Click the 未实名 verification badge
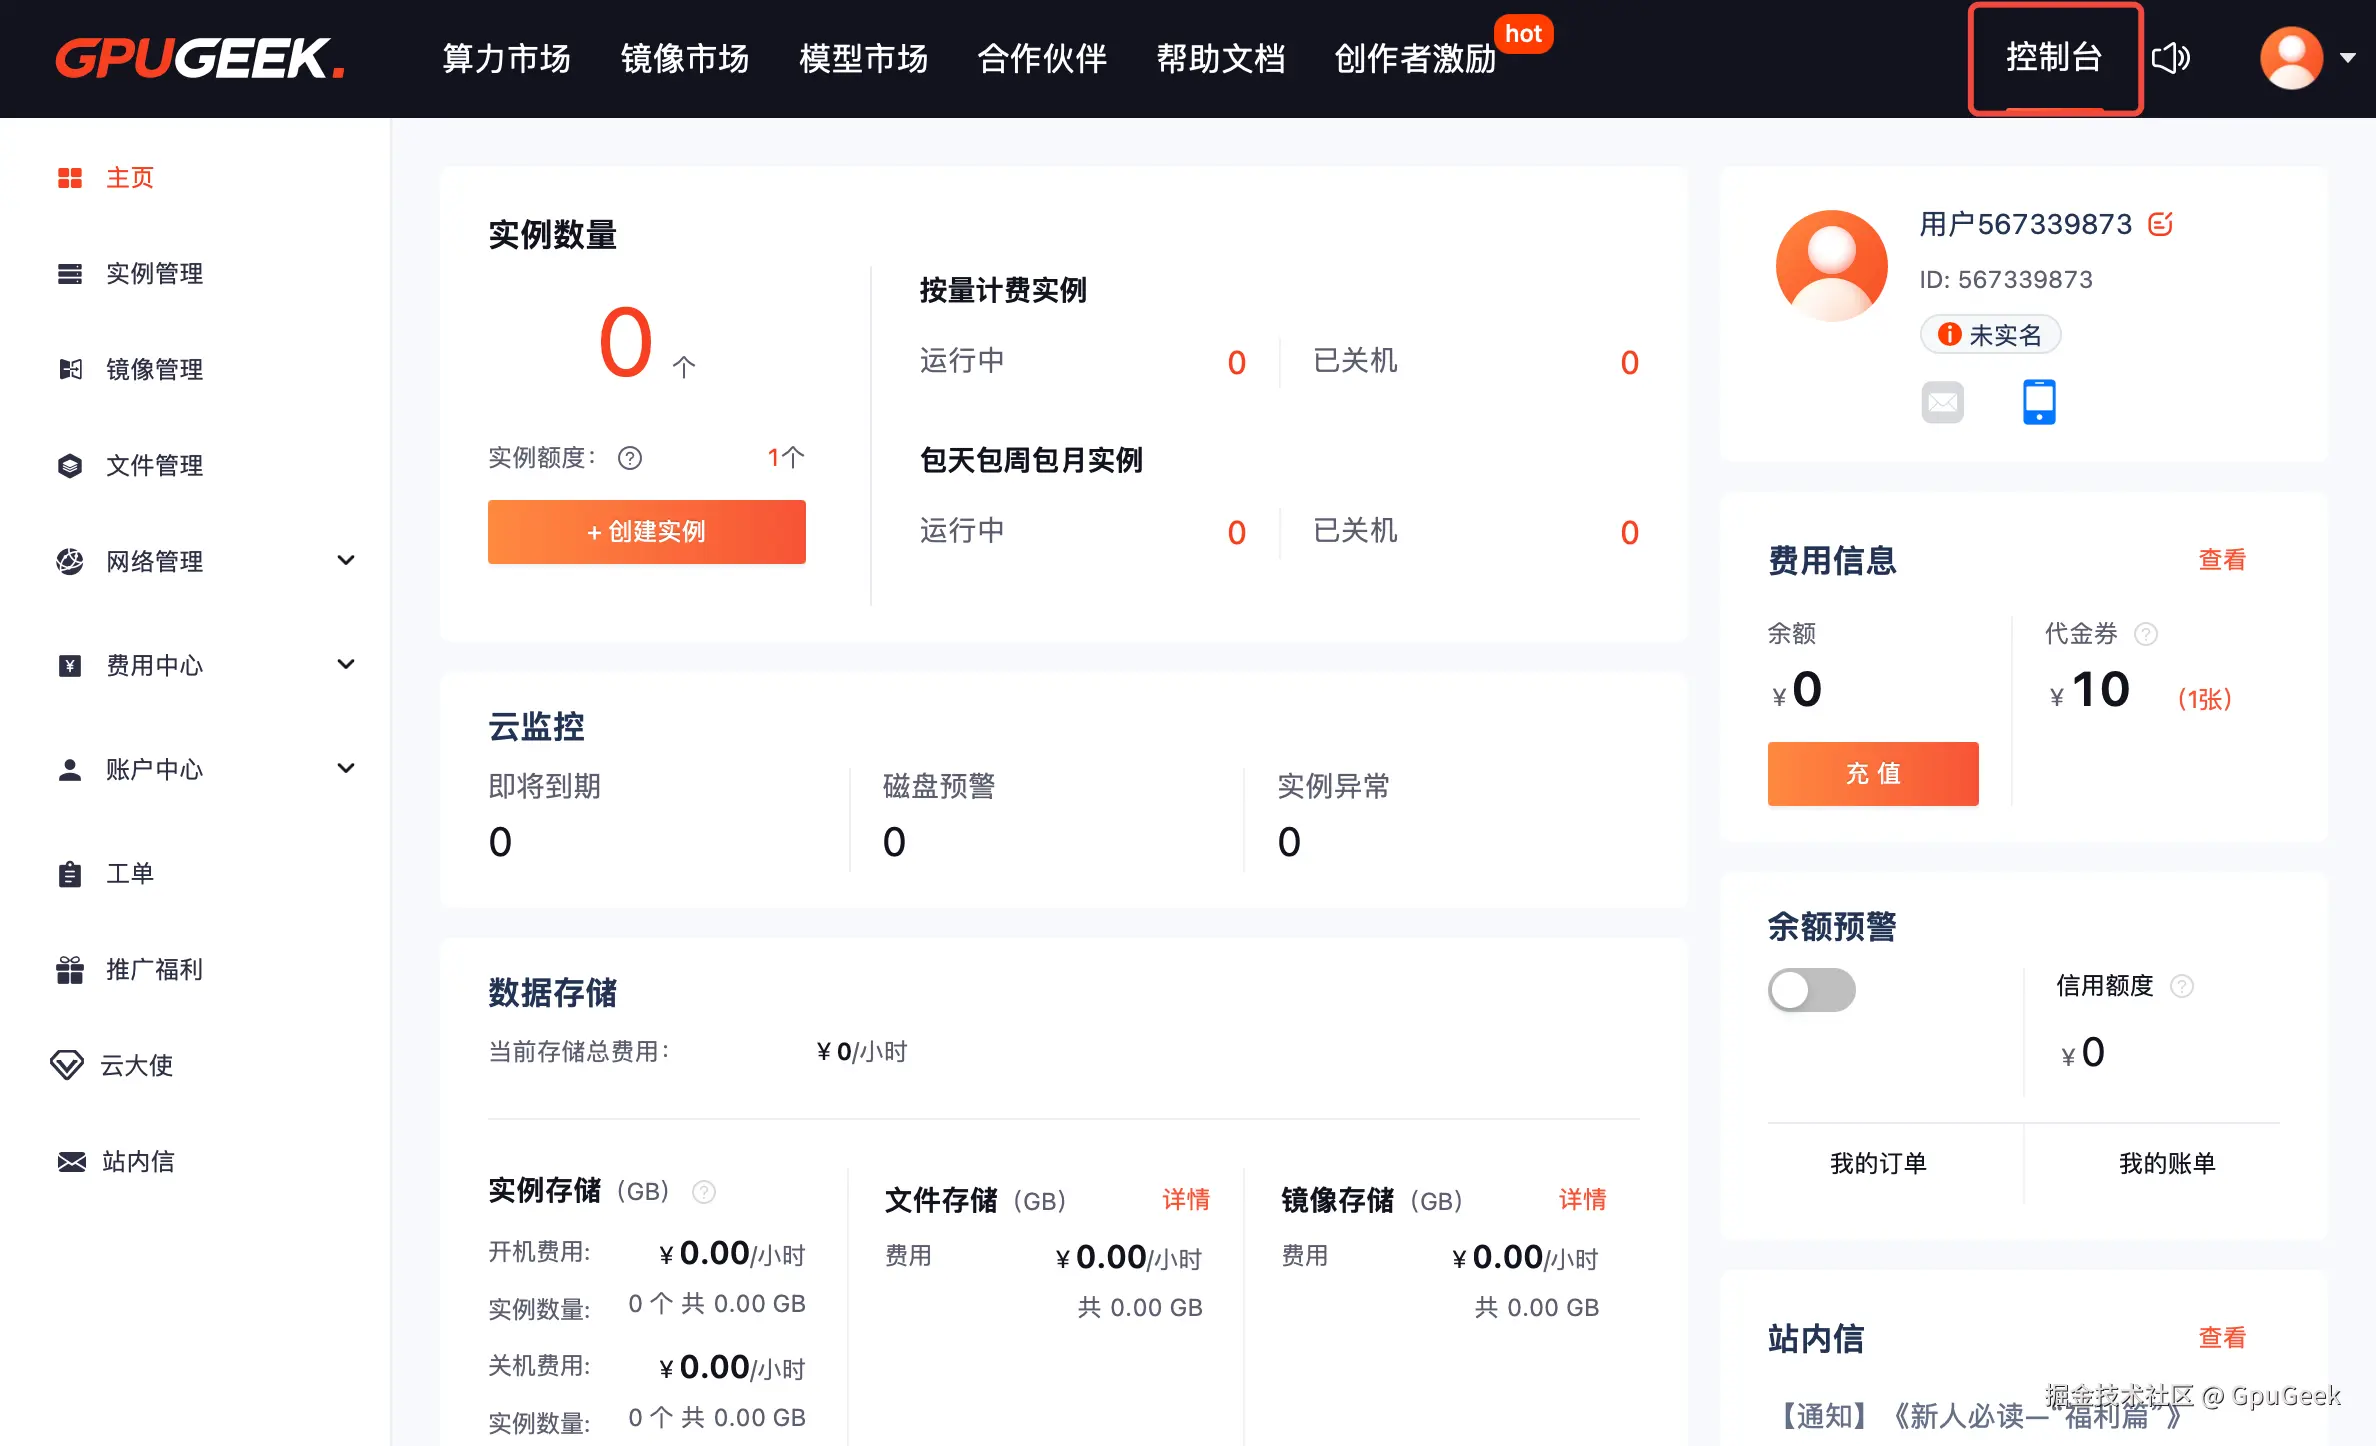This screenshot has height=1446, width=2376. (x=1990, y=335)
